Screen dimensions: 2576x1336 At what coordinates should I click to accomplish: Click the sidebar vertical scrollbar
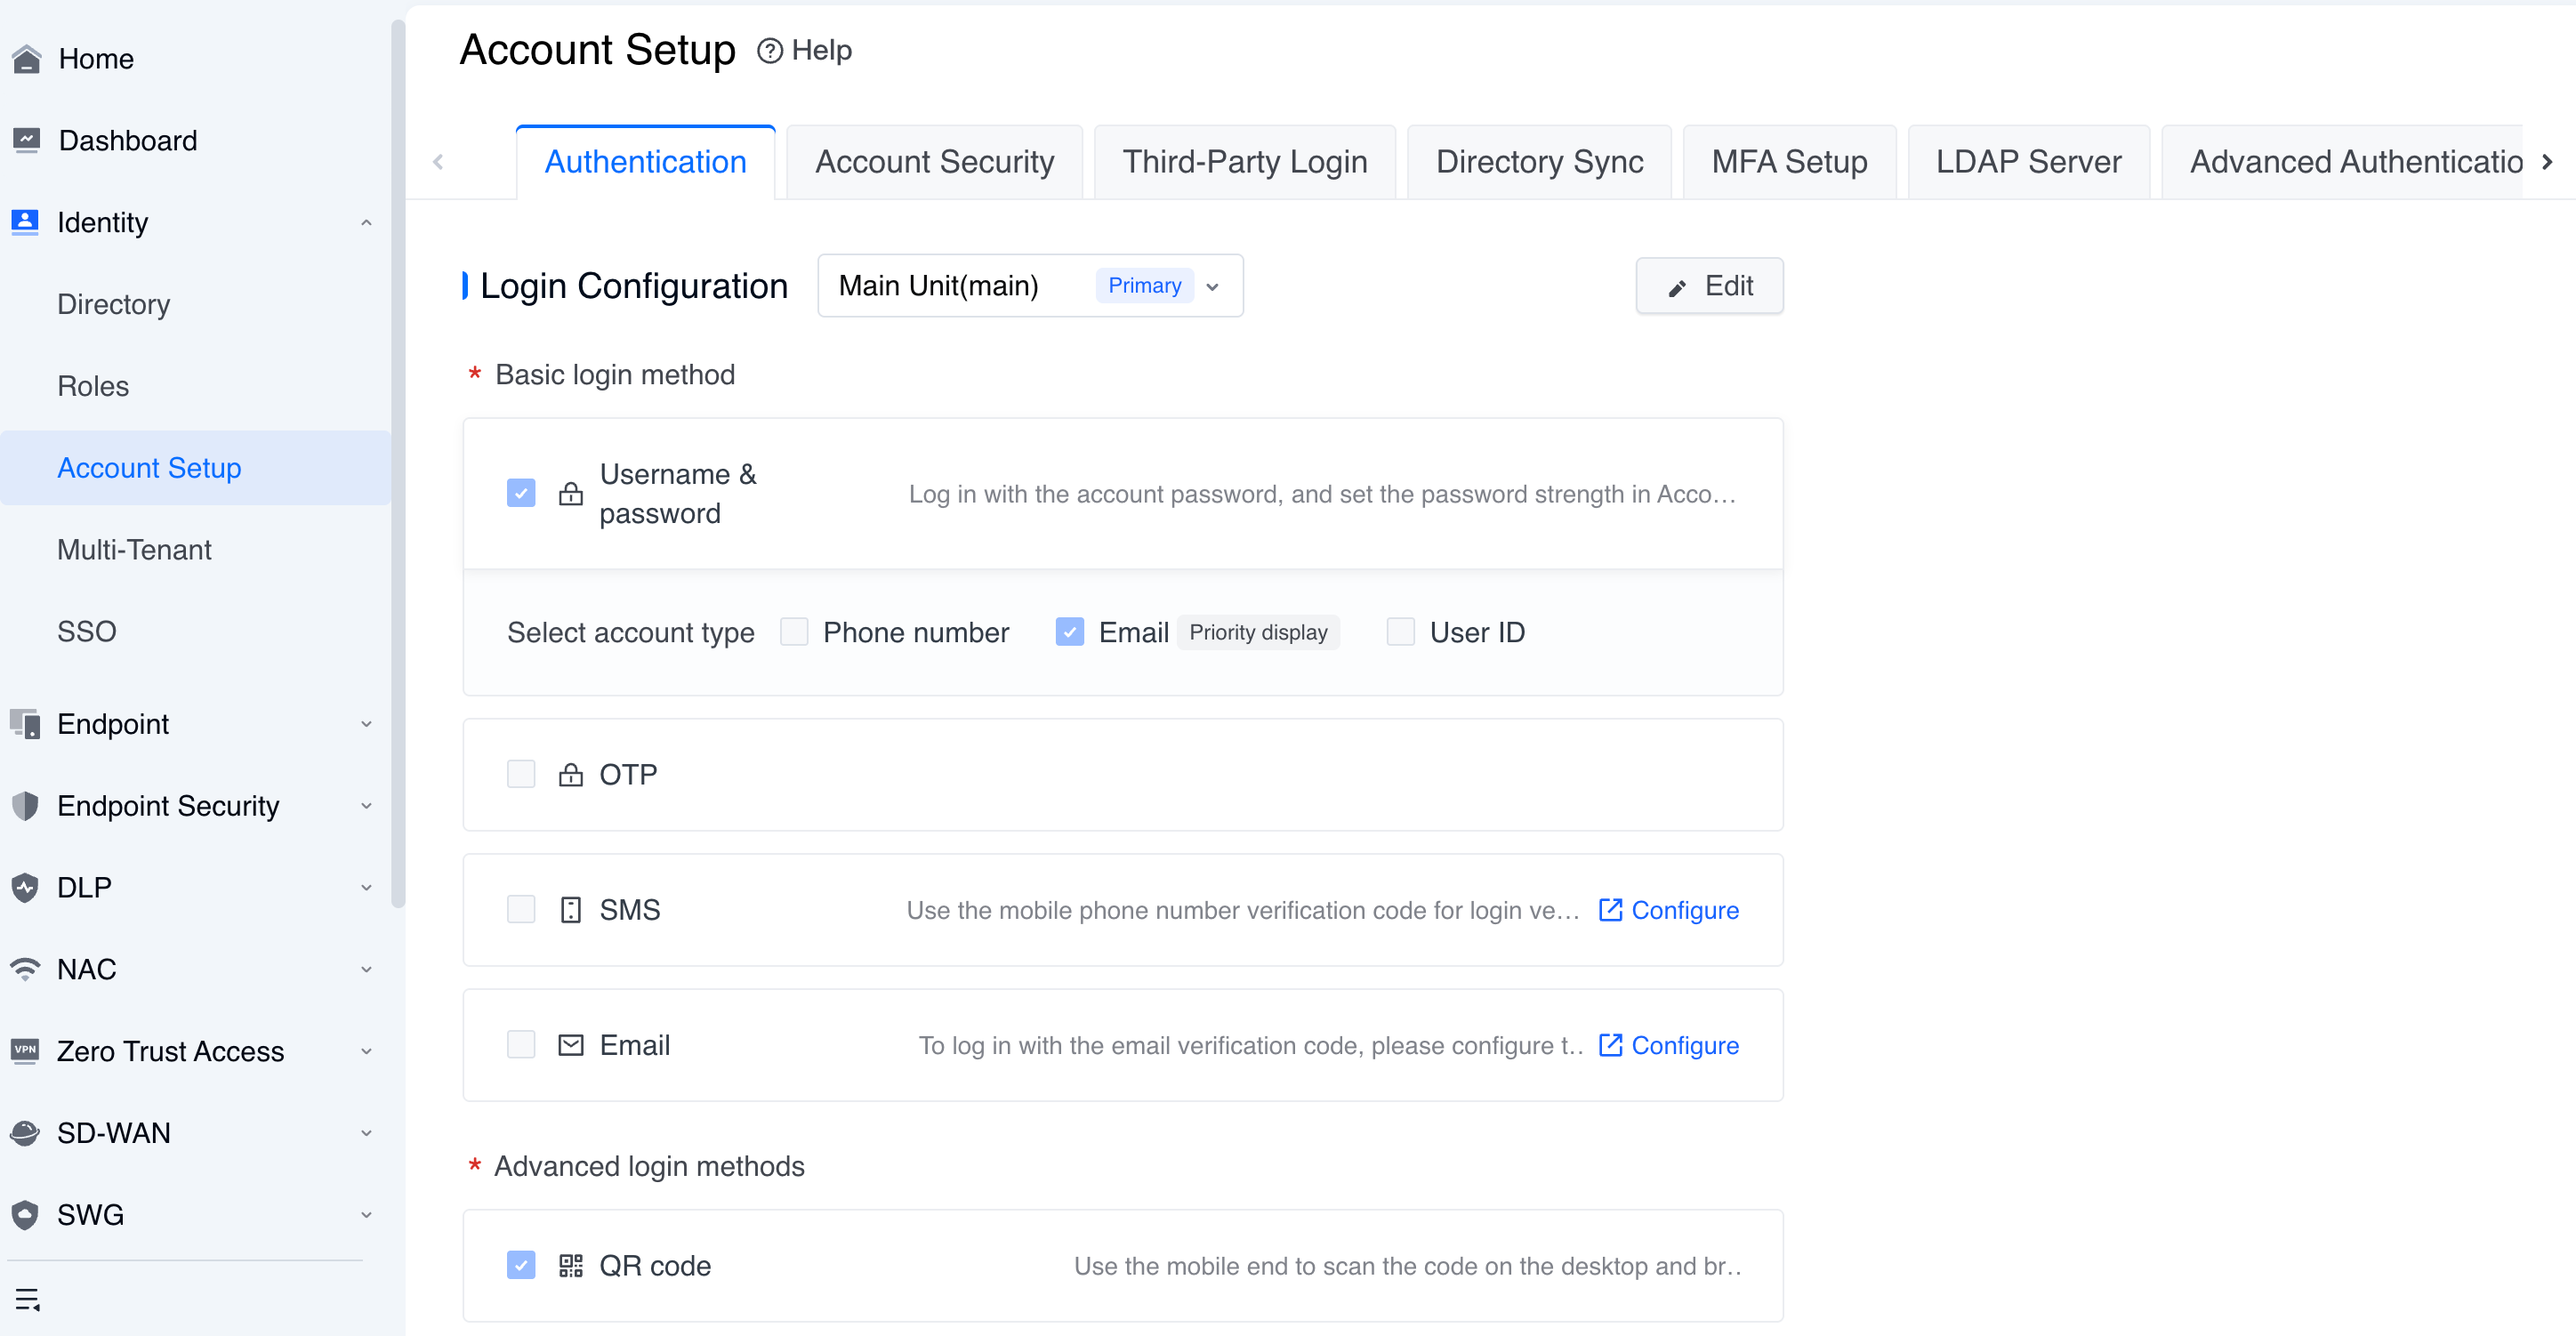click(x=398, y=460)
